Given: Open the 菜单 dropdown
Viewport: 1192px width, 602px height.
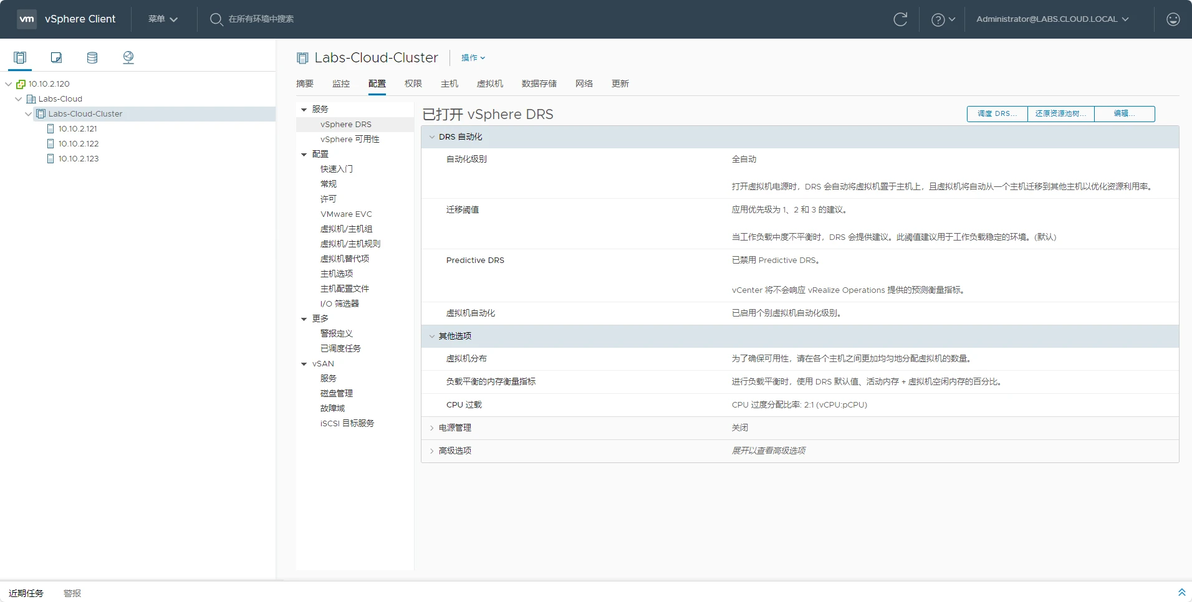Looking at the screenshot, I should coord(163,19).
